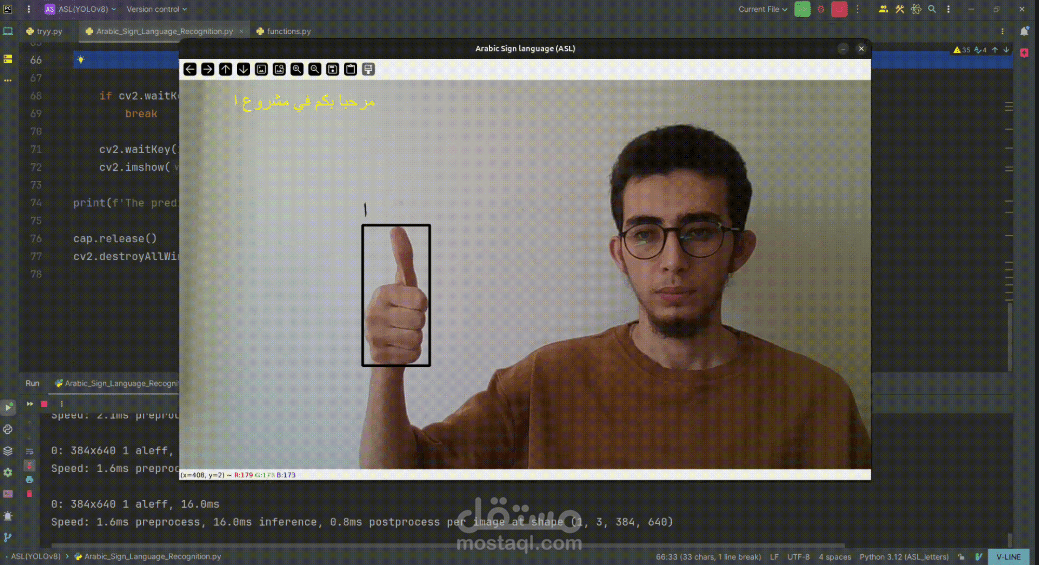Open the Structure tool window icon
Screen dimensions: 1039x565
click(x=8, y=60)
